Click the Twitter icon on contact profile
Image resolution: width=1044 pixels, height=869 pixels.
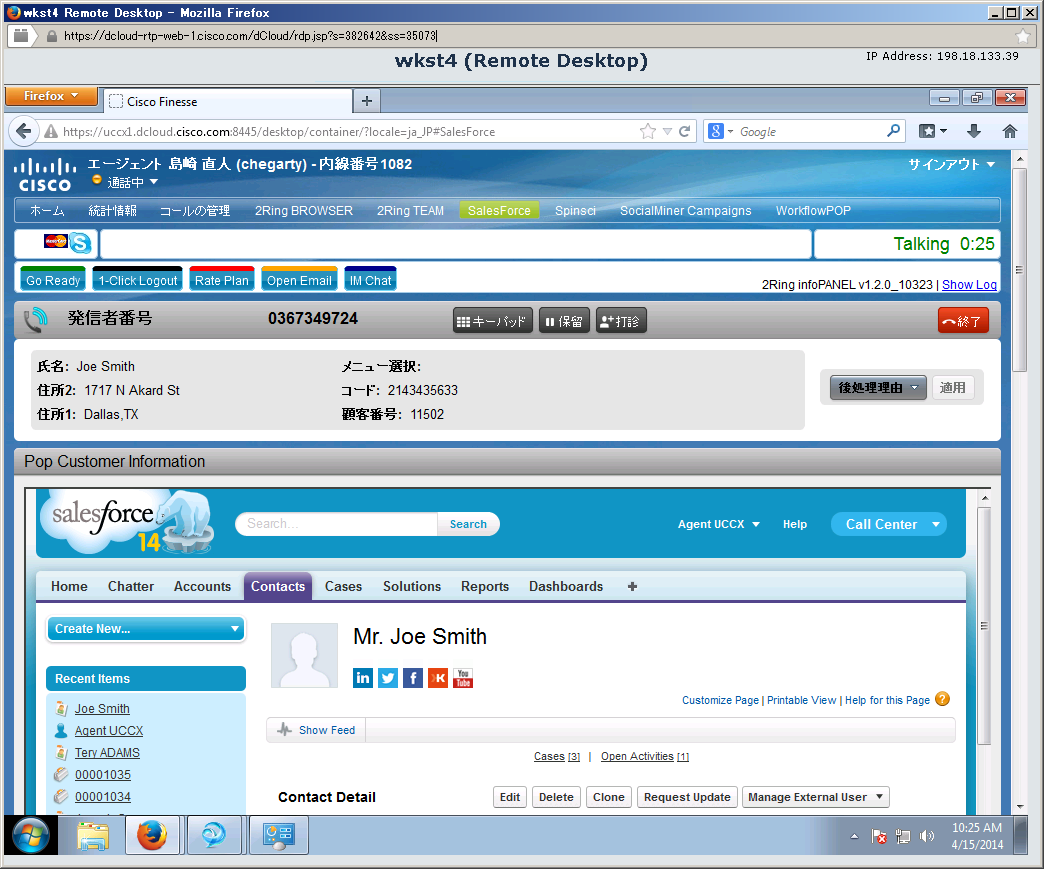coord(388,678)
